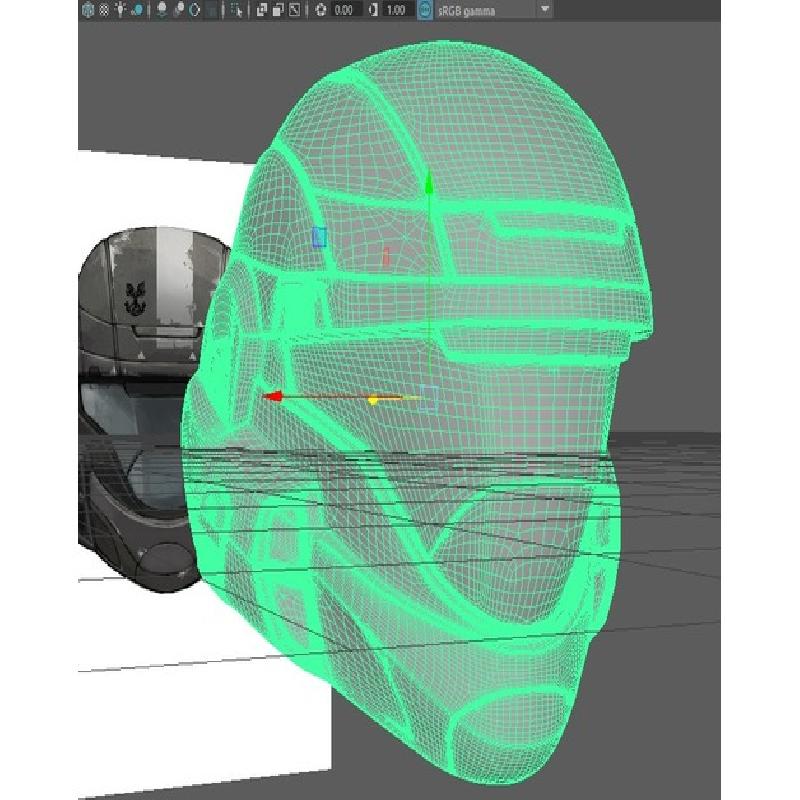Open the sRGB gamma color space dropdown
800x800 pixels.
545,10
